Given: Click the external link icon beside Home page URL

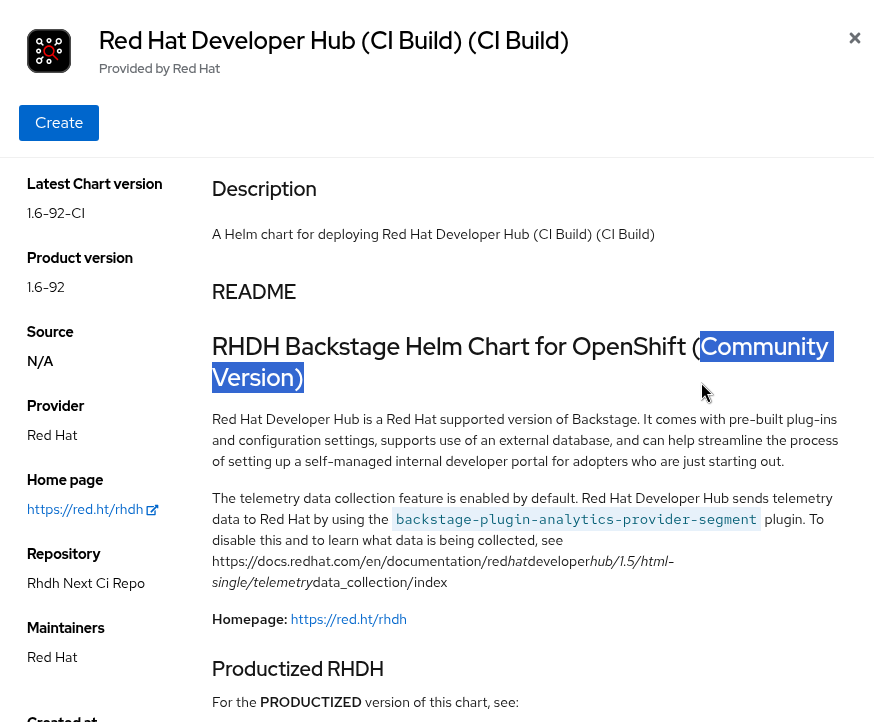Looking at the screenshot, I should click(153, 510).
